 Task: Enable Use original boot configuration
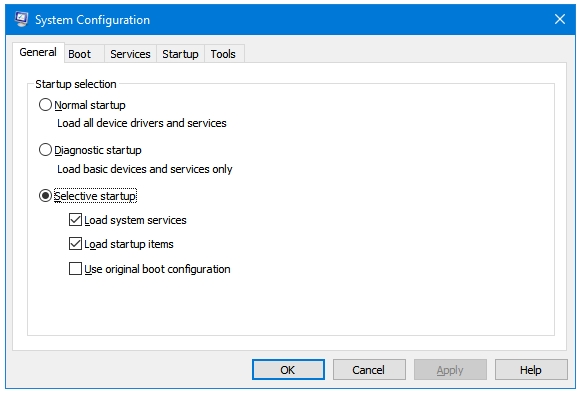pyautogui.click(x=75, y=269)
